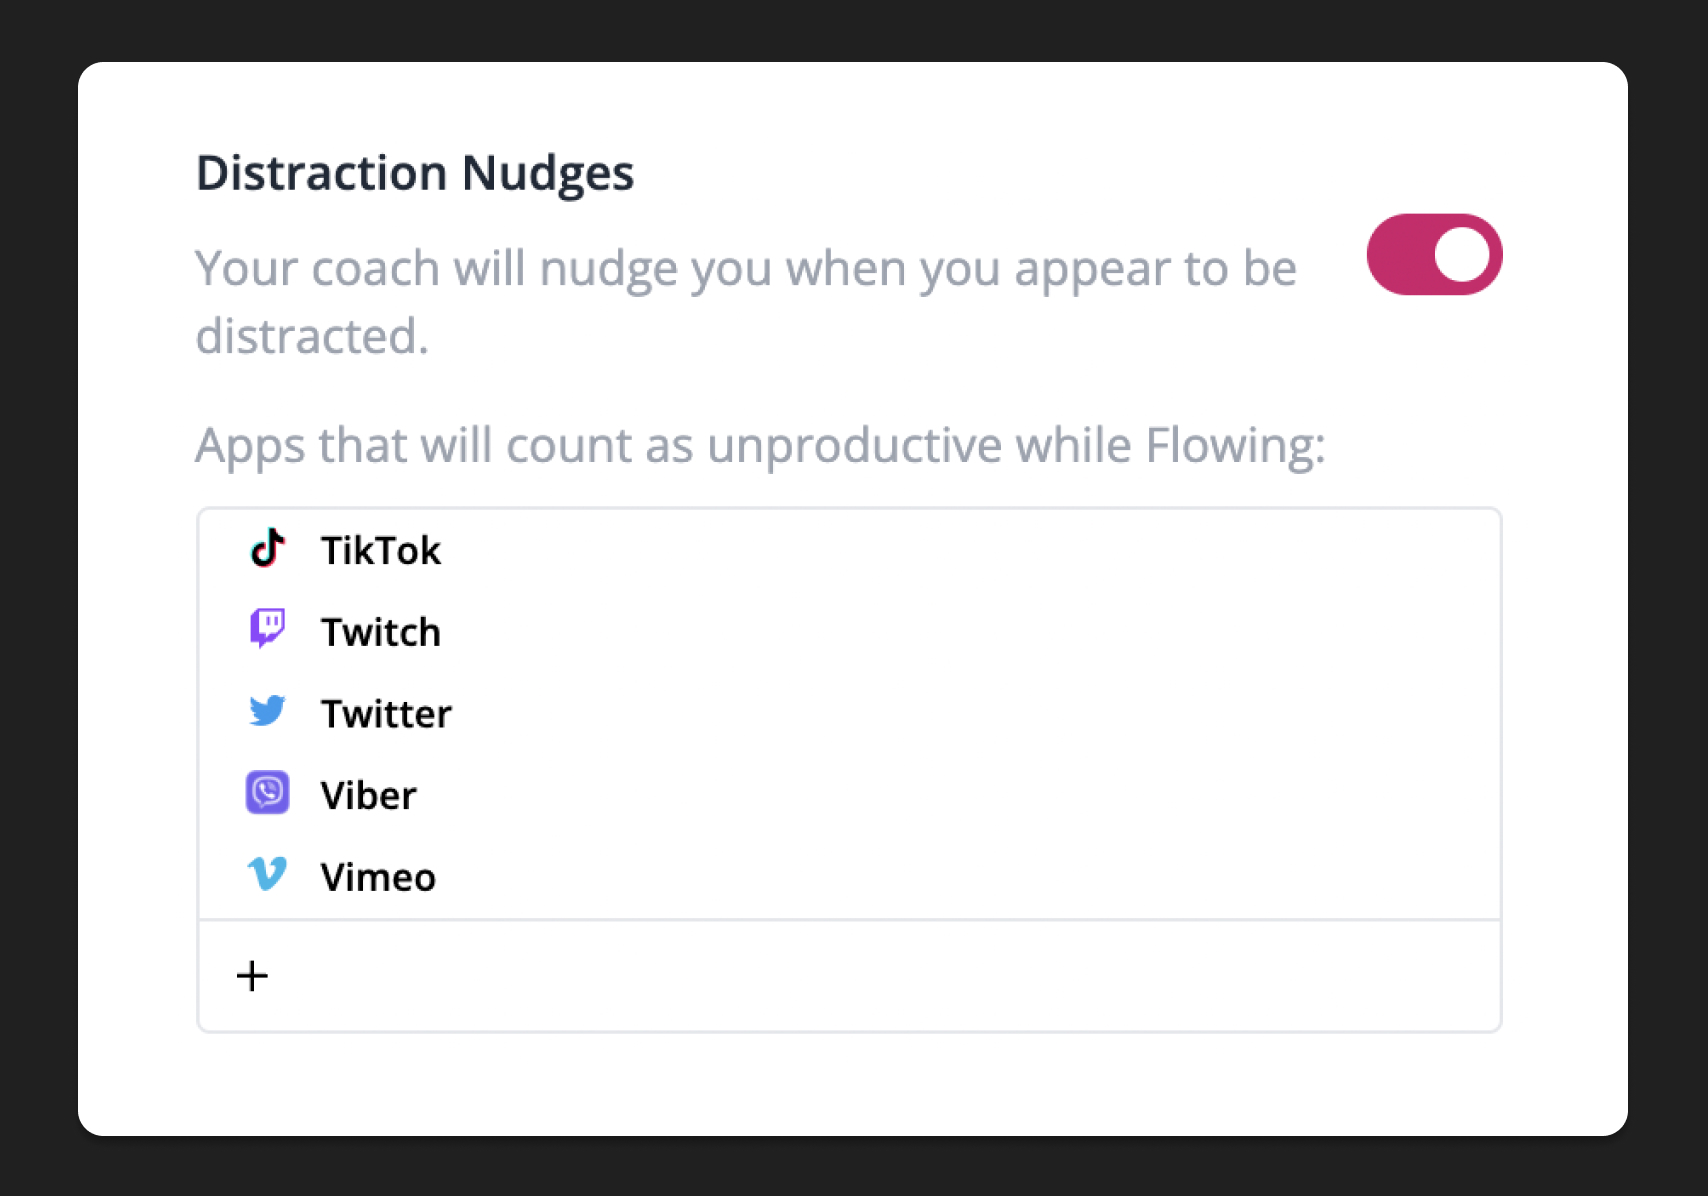Screen dimensions: 1708x1196
Task: Click the white knob of the toggle
Action: 1462,254
